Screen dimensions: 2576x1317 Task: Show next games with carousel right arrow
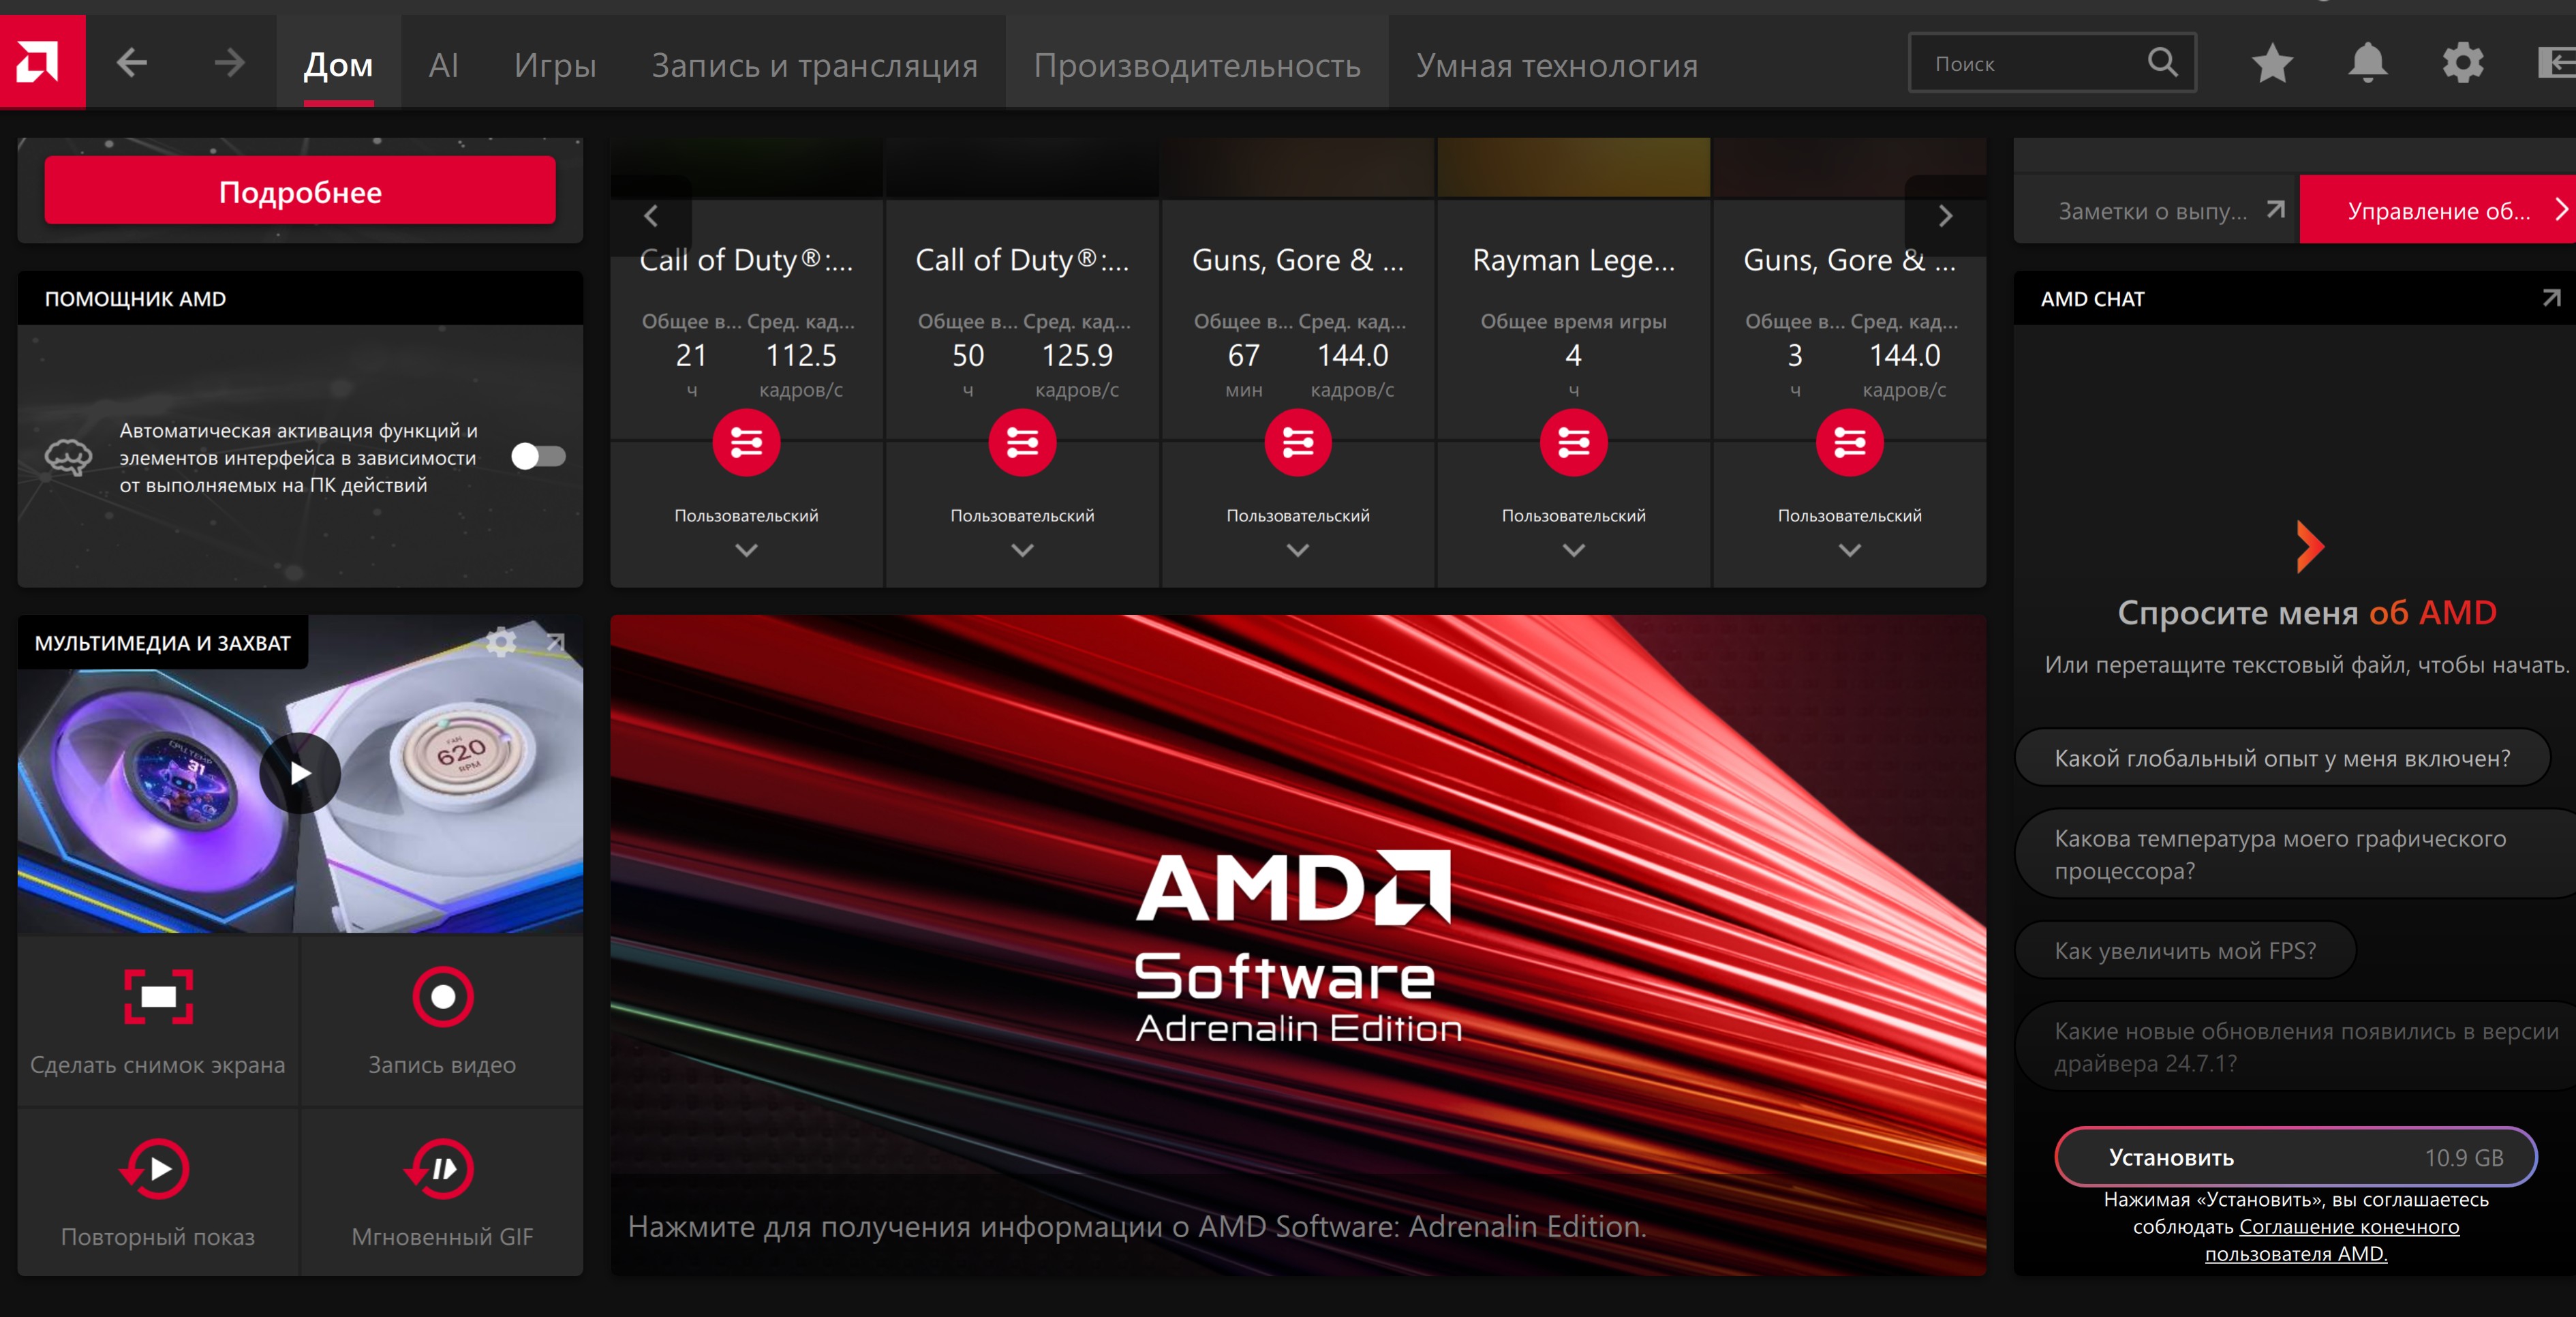point(1945,216)
